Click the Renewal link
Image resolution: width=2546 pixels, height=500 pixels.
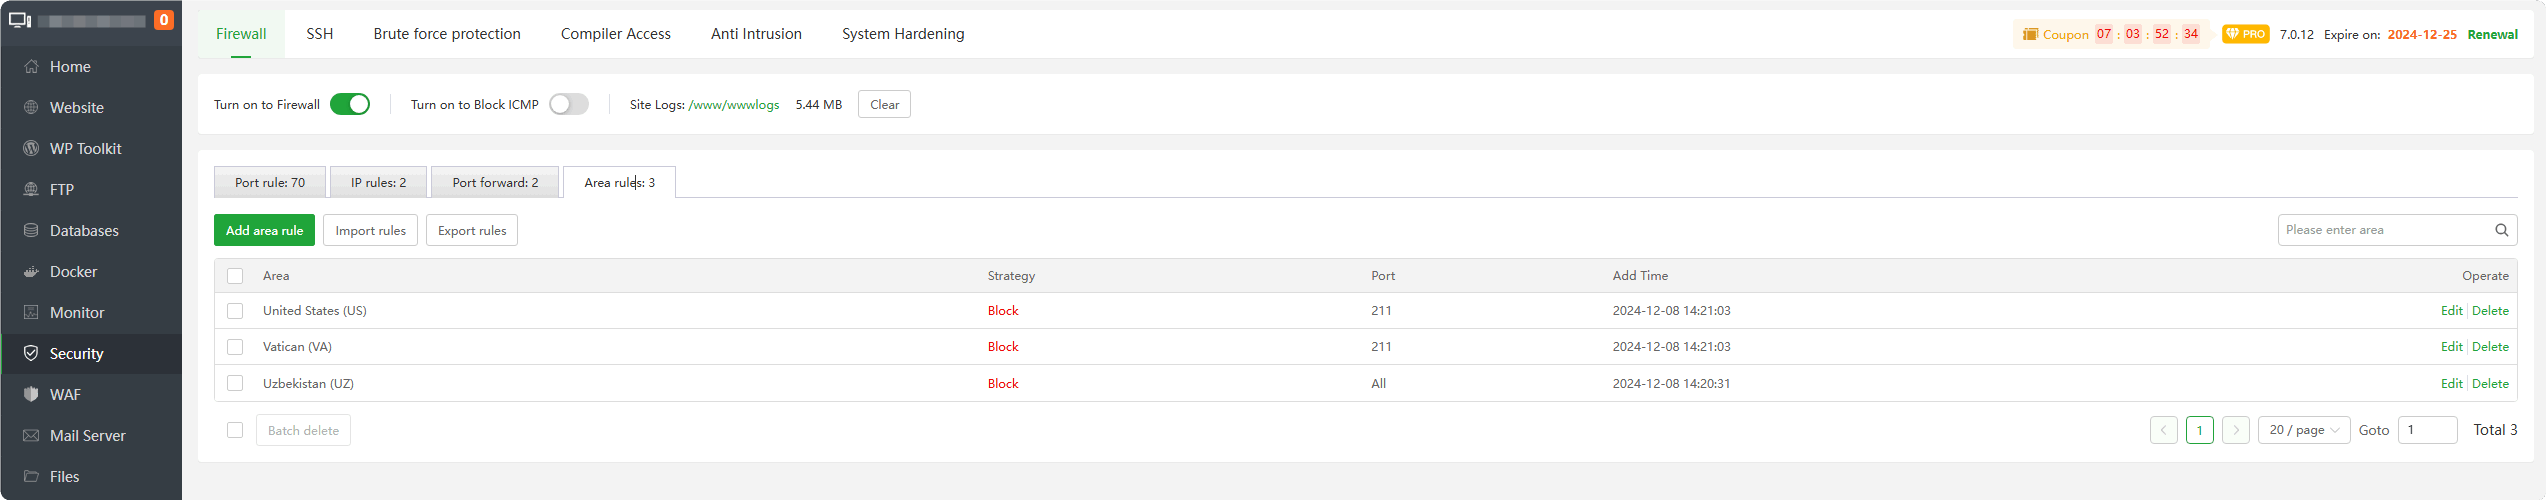tap(2492, 34)
